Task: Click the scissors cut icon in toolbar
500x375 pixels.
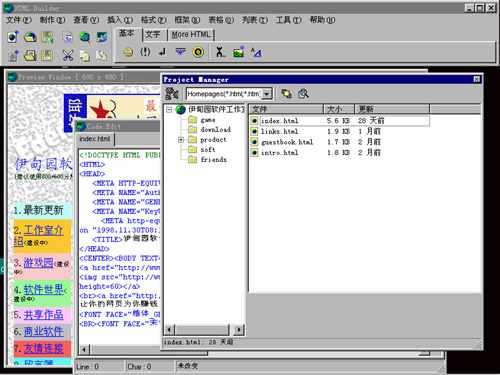Action: click(68, 55)
